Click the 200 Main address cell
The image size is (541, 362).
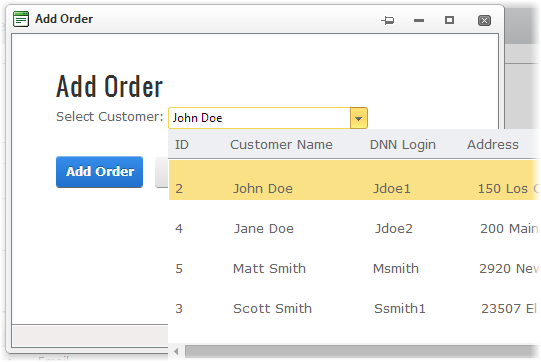(x=509, y=229)
